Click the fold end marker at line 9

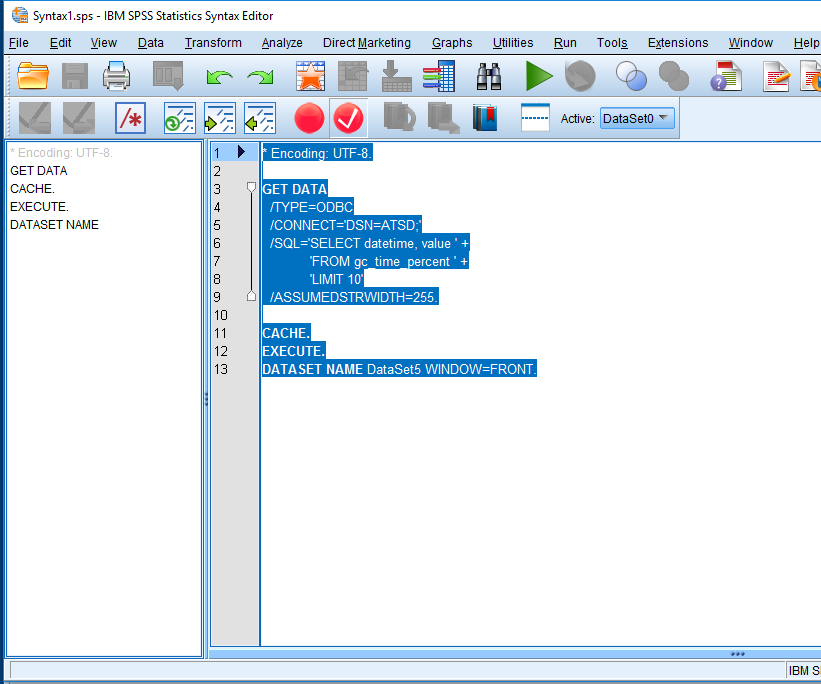pos(251,296)
